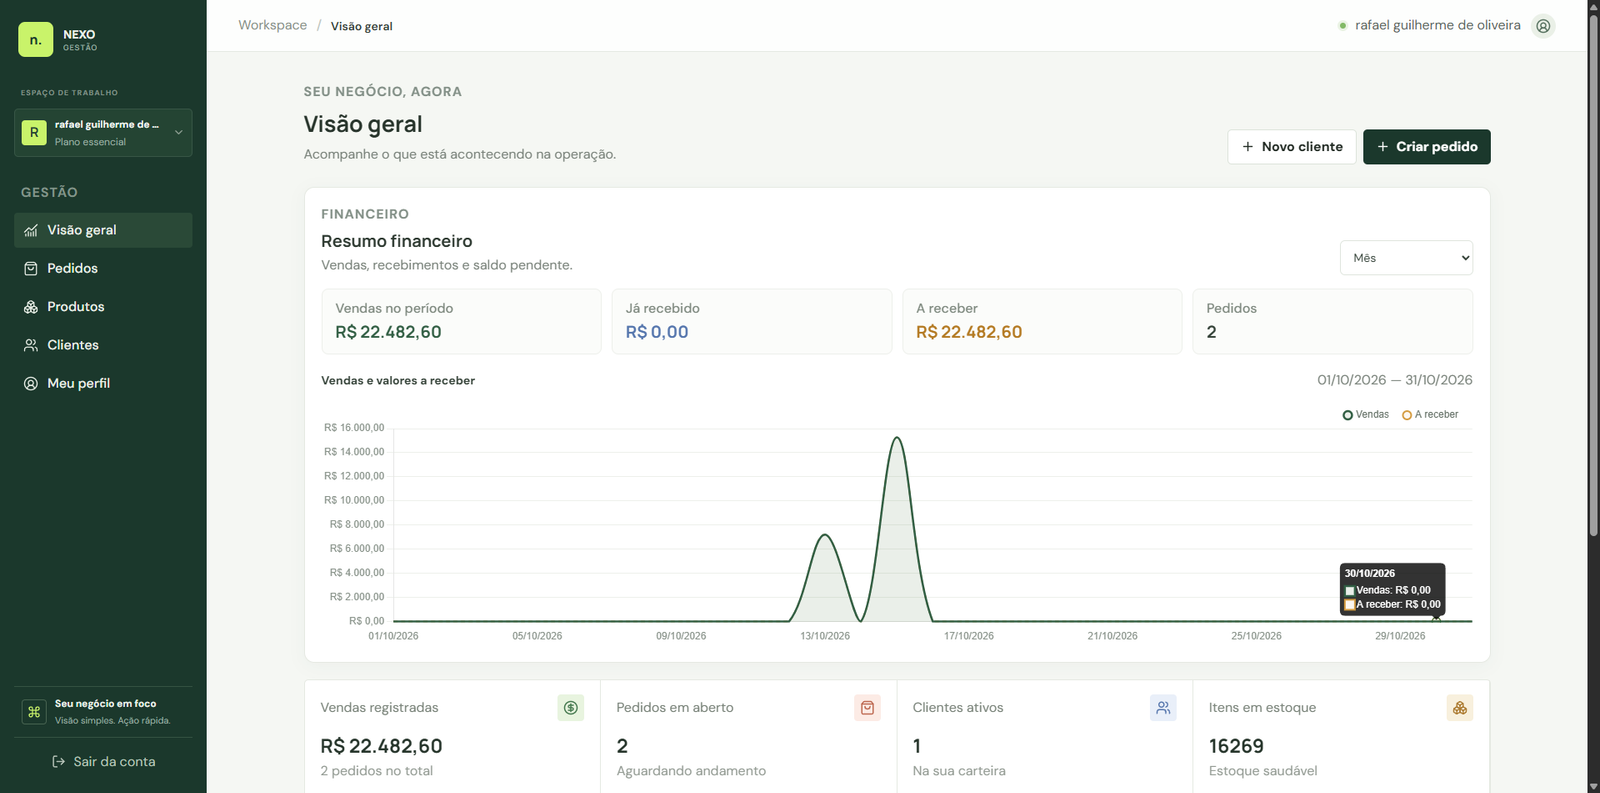Click the dollar icon on Vendas registradas card

click(571, 708)
